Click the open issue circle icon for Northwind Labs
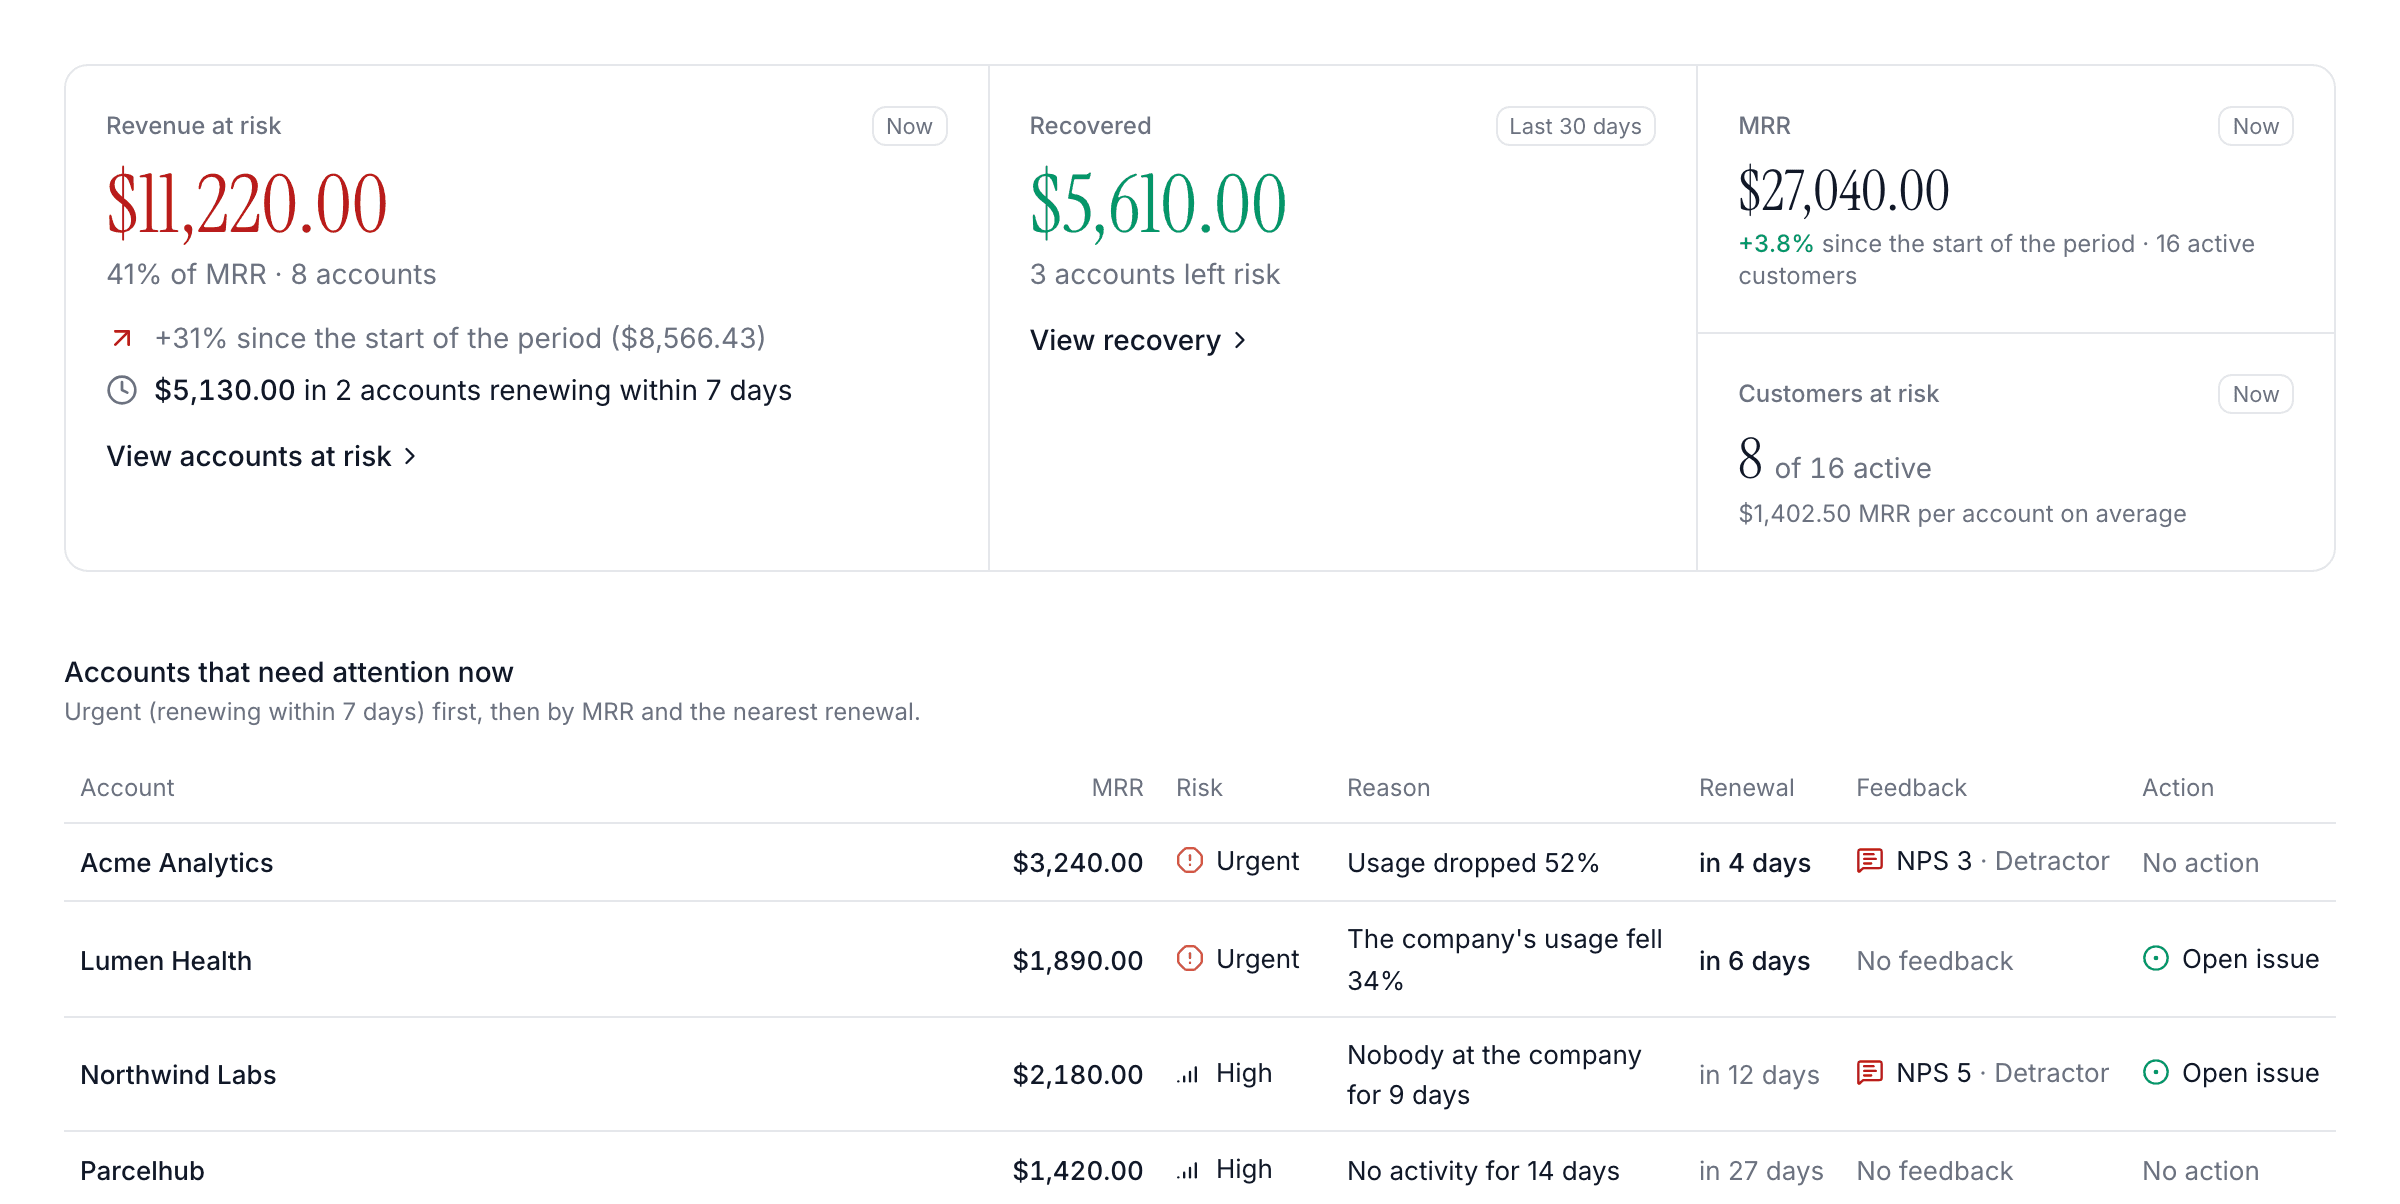The height and width of the screenshot is (1204, 2400). point(2156,1072)
